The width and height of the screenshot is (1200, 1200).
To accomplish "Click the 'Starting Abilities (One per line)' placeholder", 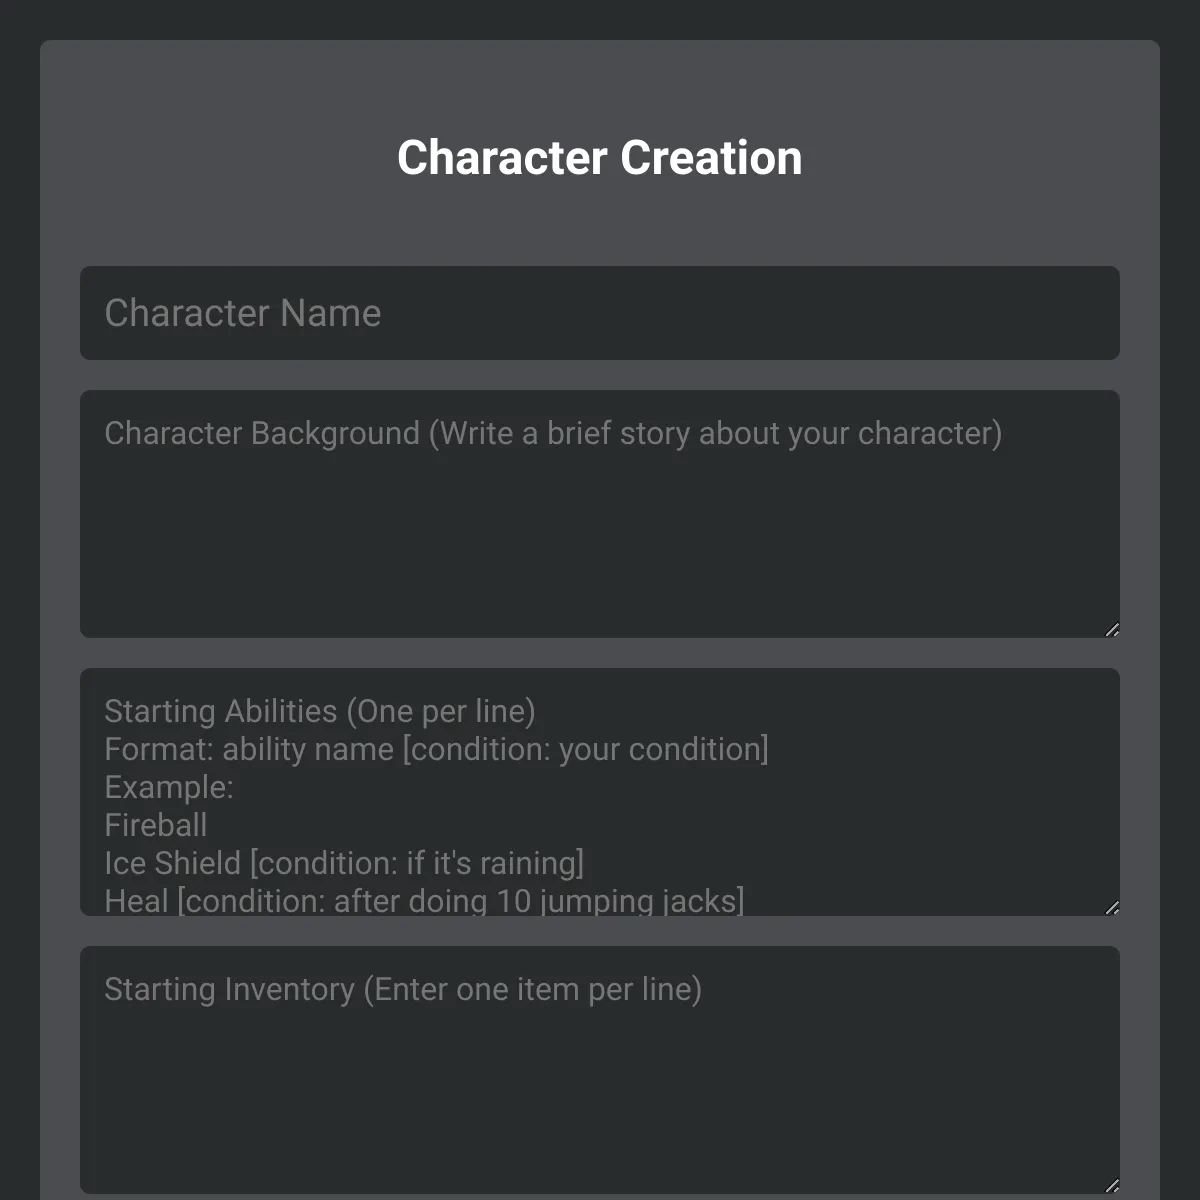I will click(320, 711).
